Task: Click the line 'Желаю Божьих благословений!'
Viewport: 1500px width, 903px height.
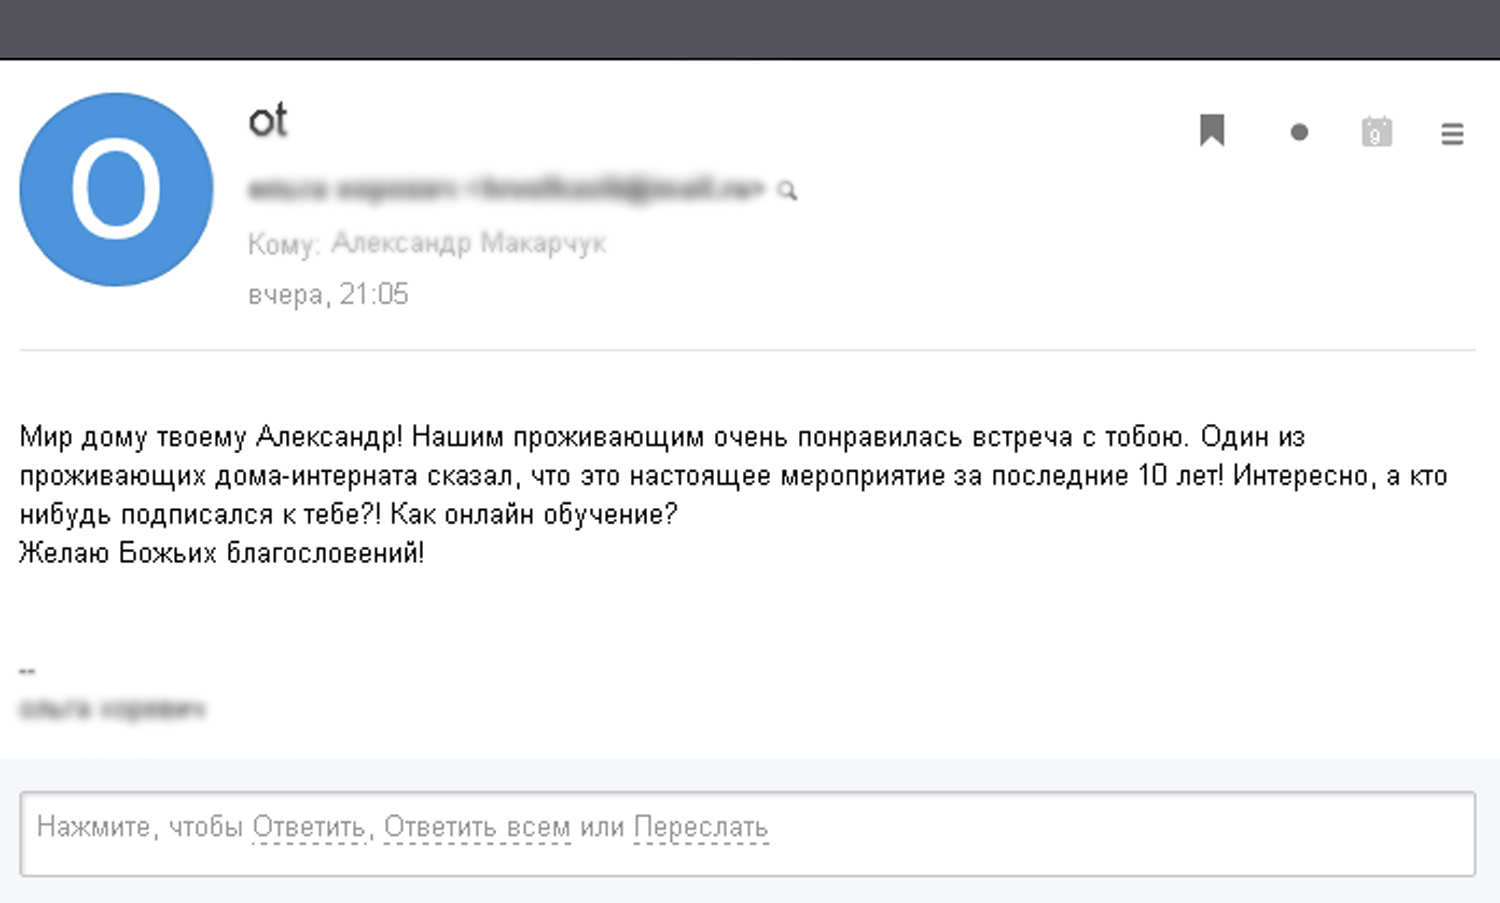Action: (222, 552)
